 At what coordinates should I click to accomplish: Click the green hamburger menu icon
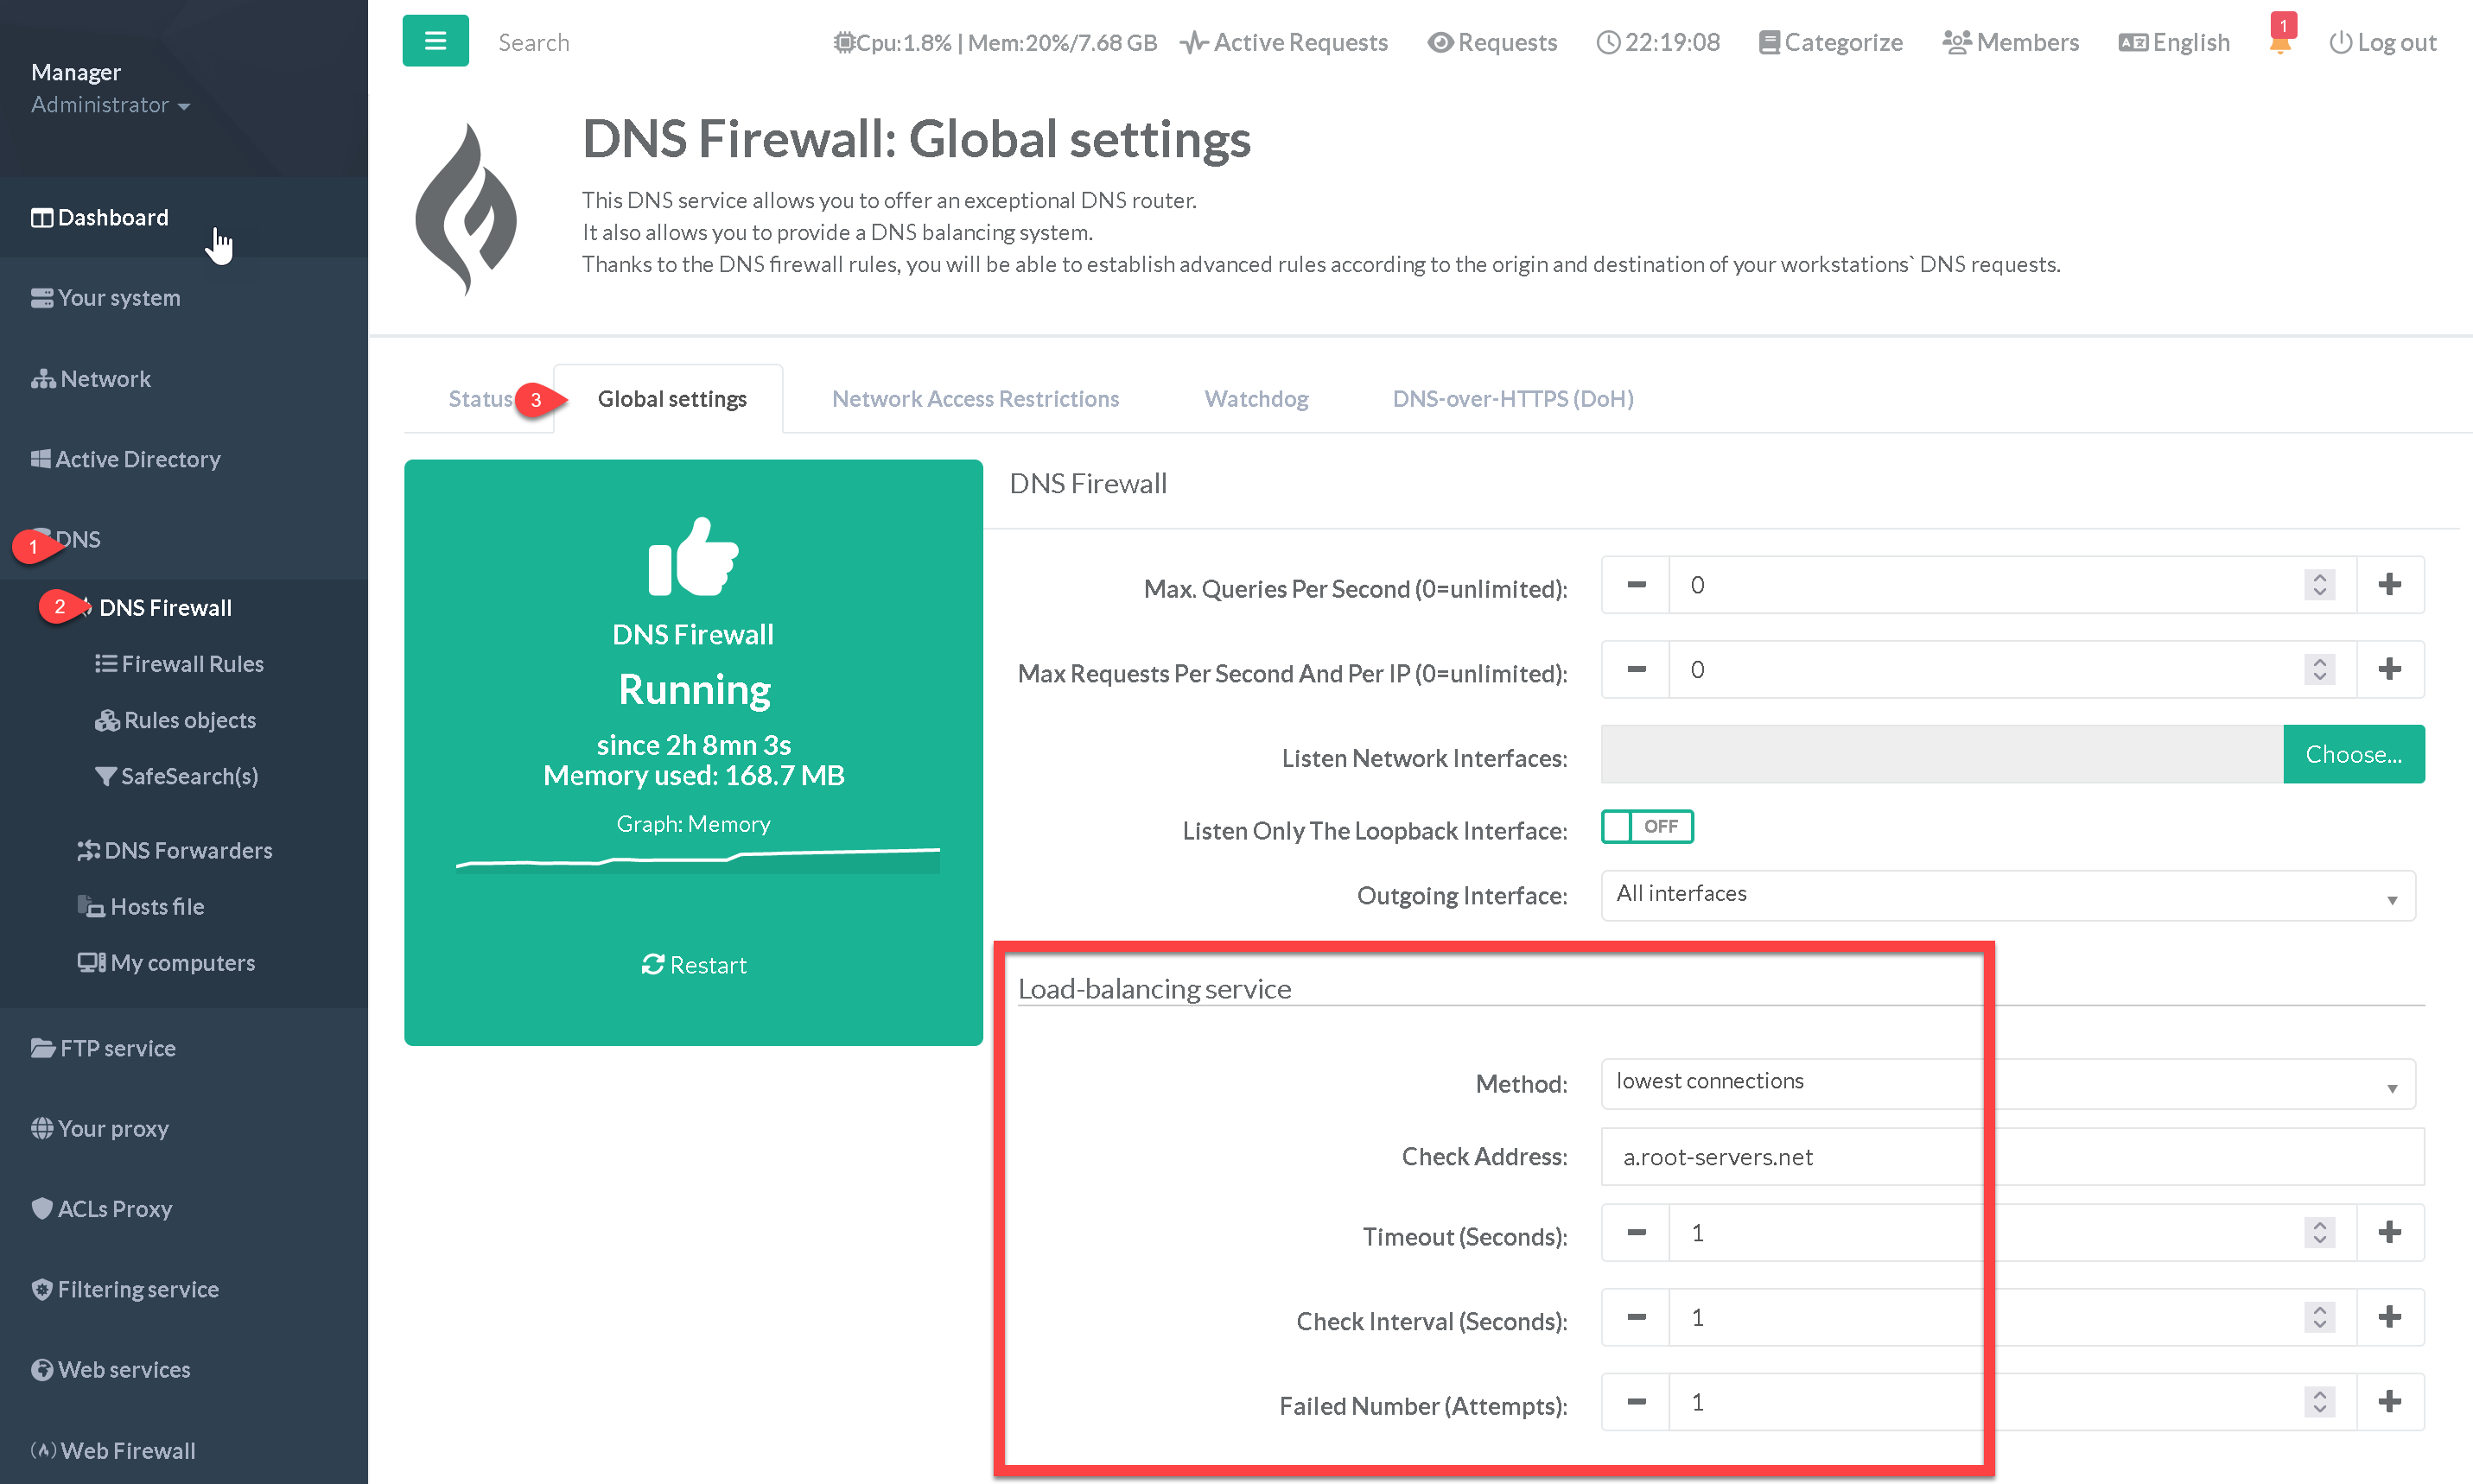(x=435, y=41)
